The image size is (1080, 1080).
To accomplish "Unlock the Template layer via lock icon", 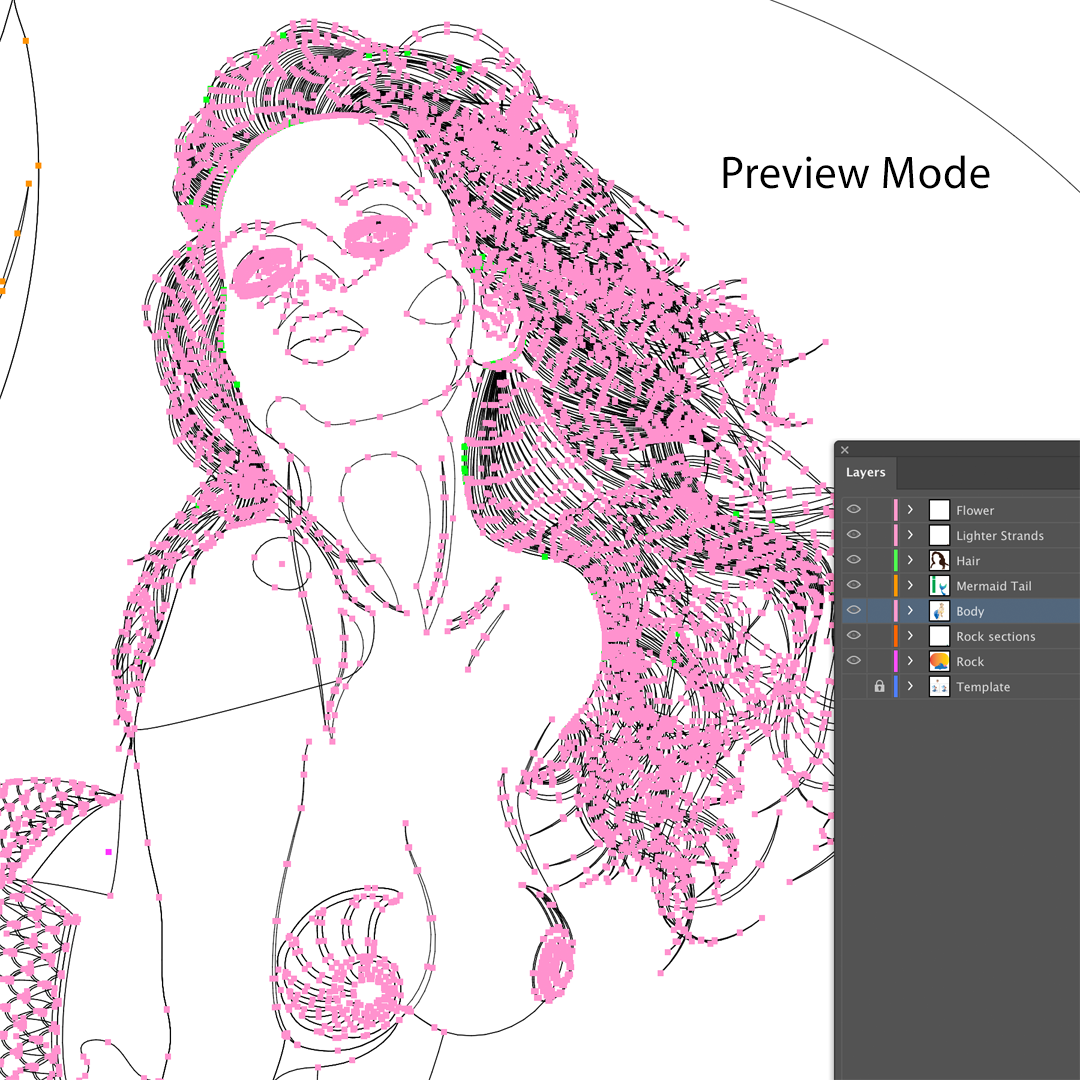I will 879,686.
